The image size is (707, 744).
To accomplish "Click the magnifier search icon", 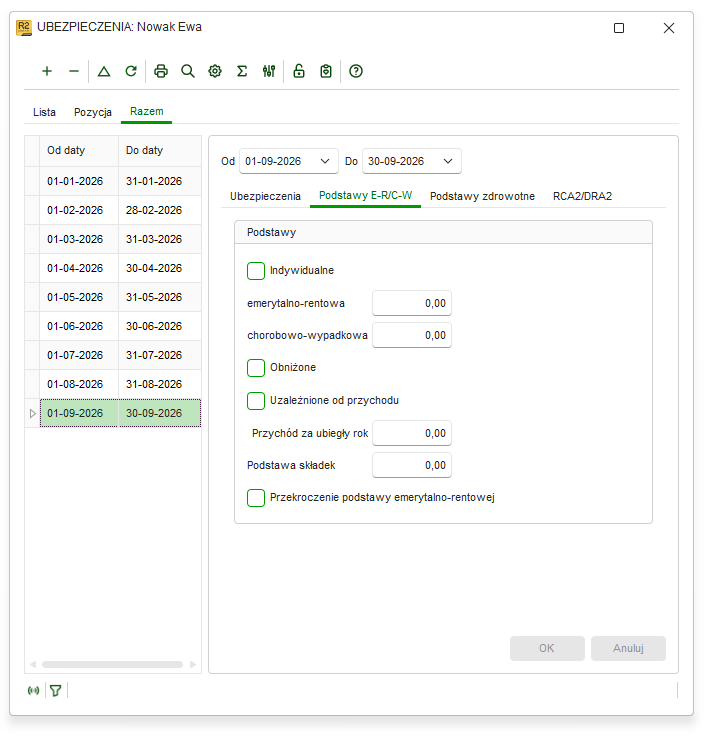I will pos(188,71).
